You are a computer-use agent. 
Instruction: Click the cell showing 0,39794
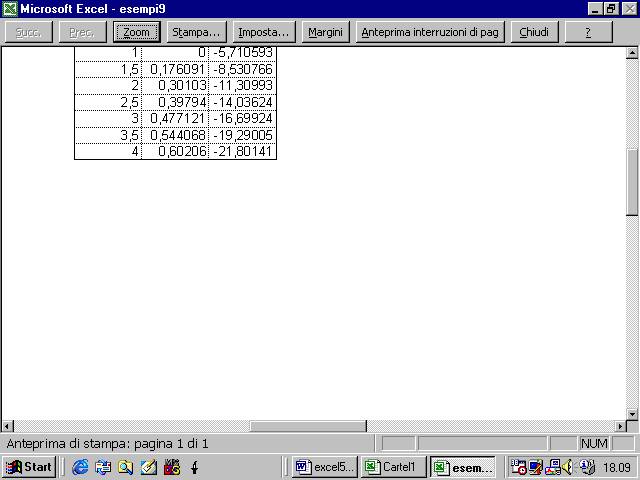pos(175,102)
